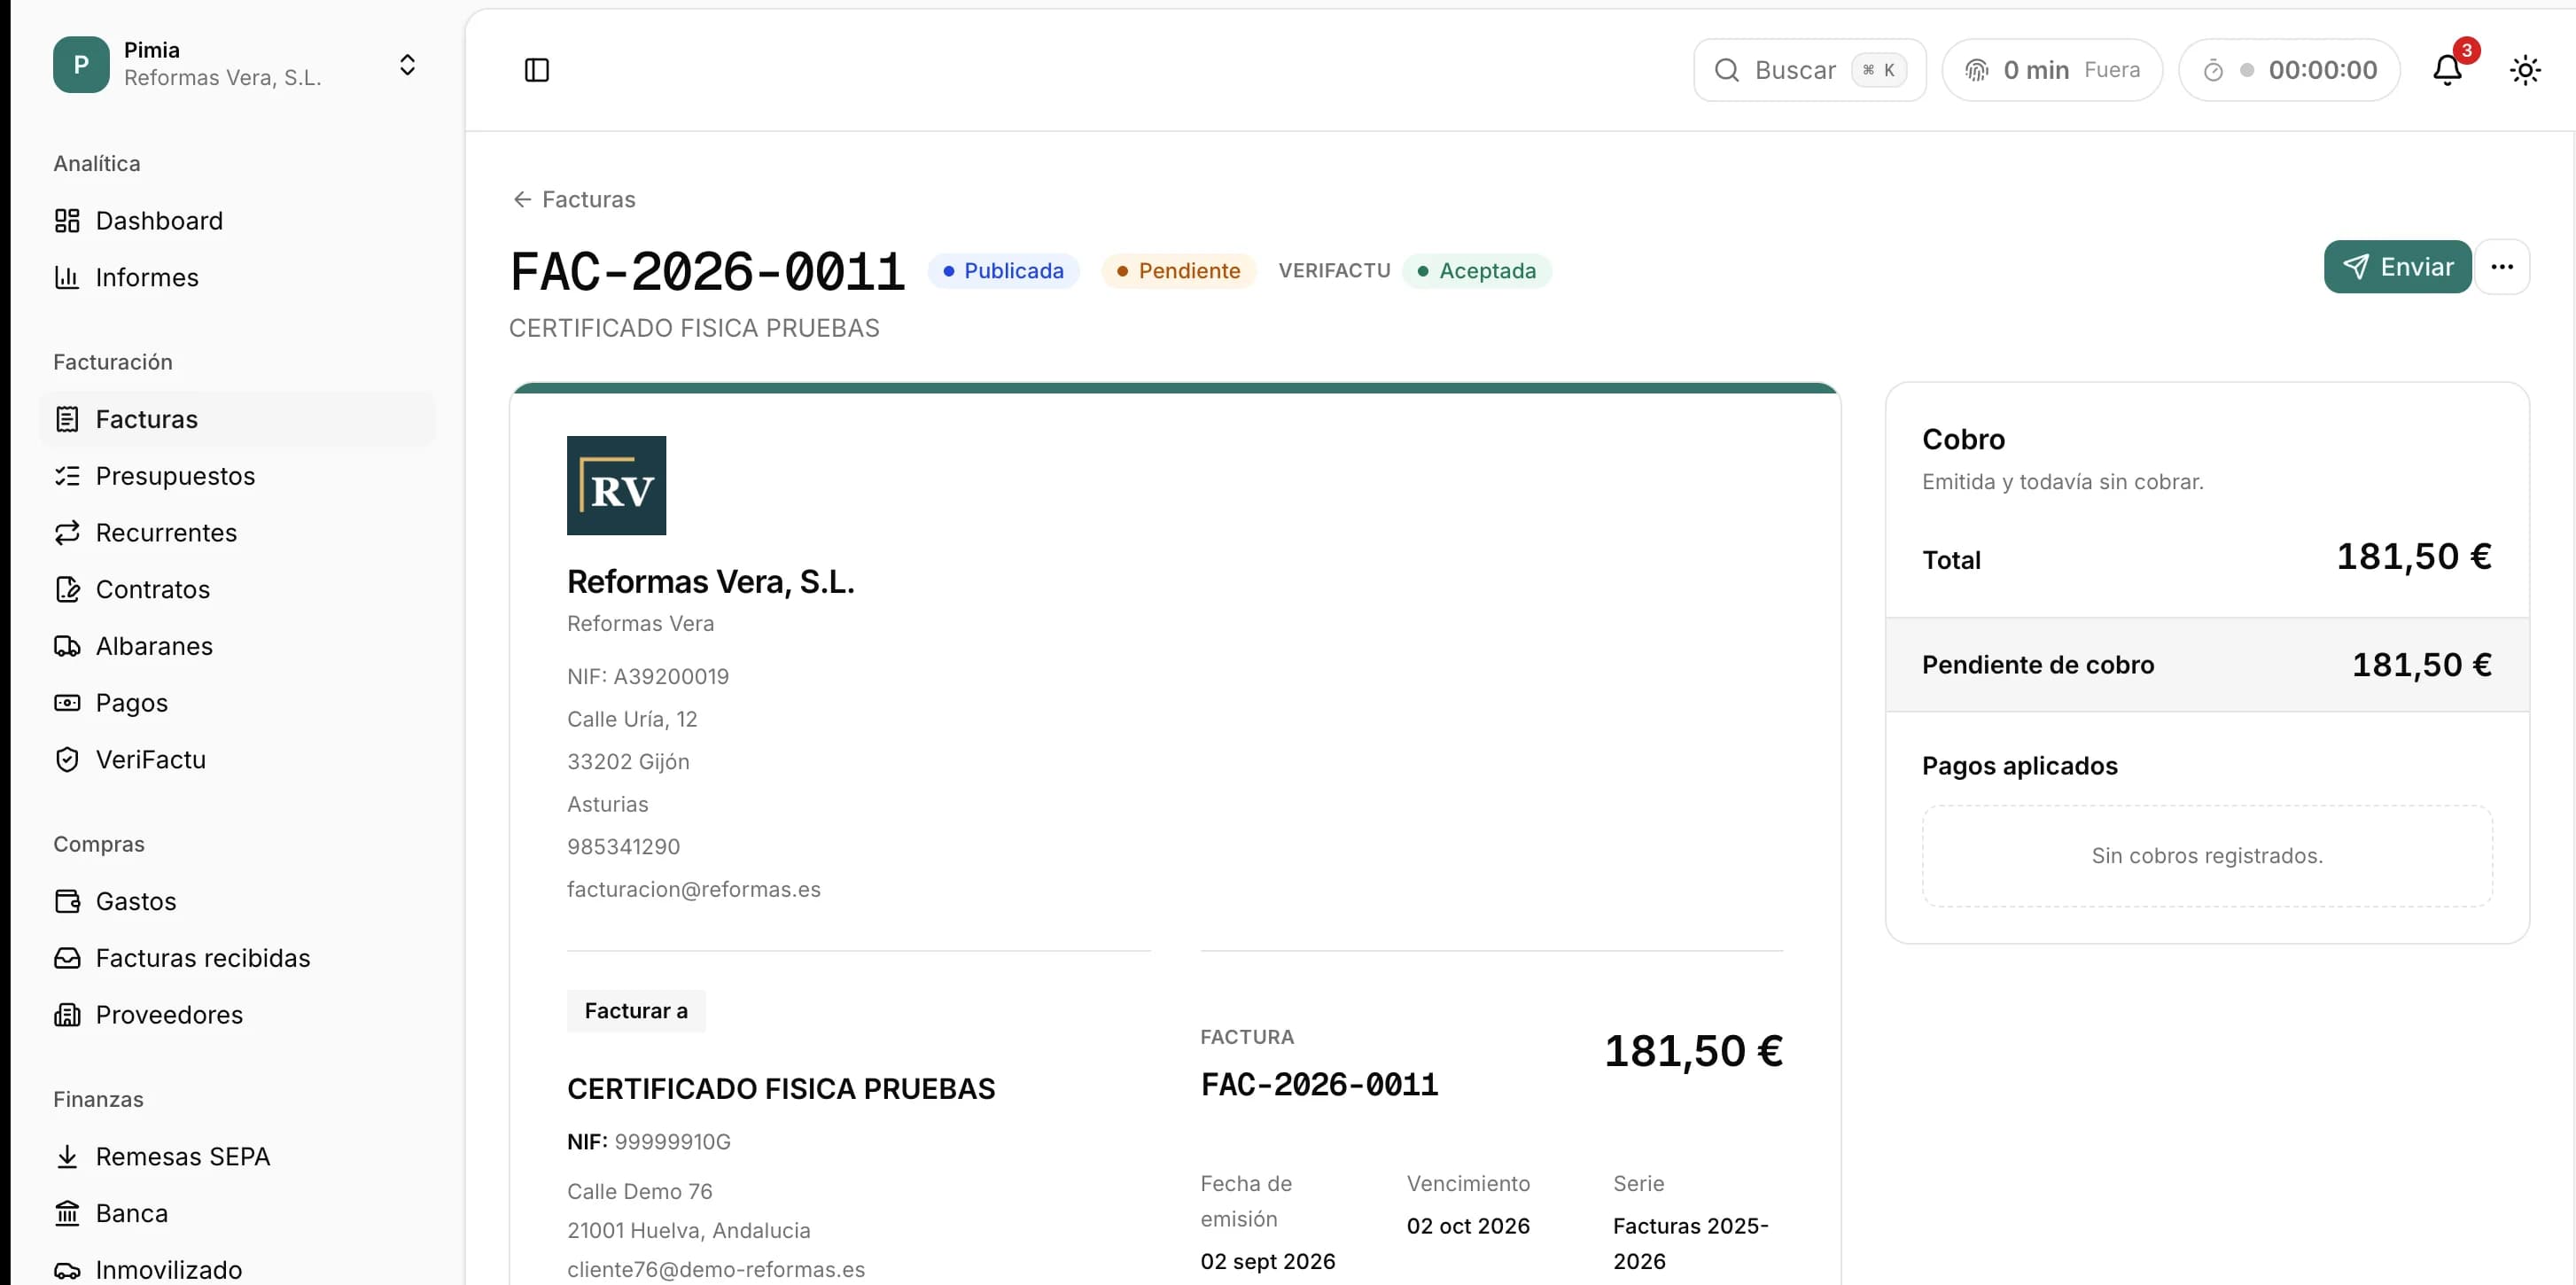Click the stopwatch timer icon
Image resolution: width=2576 pixels, height=1285 pixels.
pos(2213,70)
